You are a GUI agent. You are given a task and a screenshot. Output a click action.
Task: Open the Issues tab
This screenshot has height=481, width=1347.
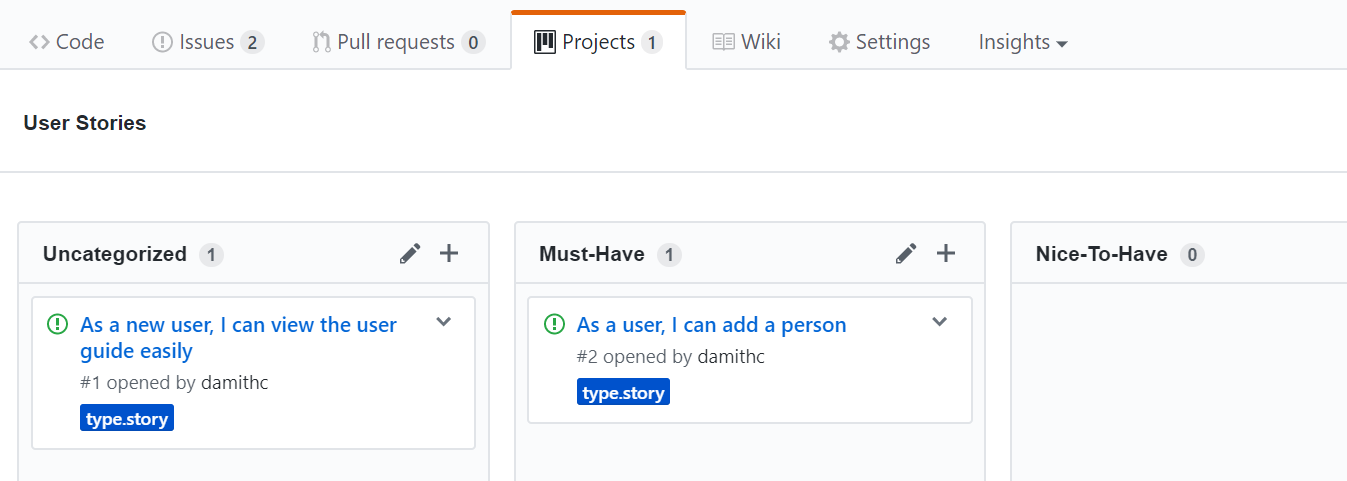[207, 42]
